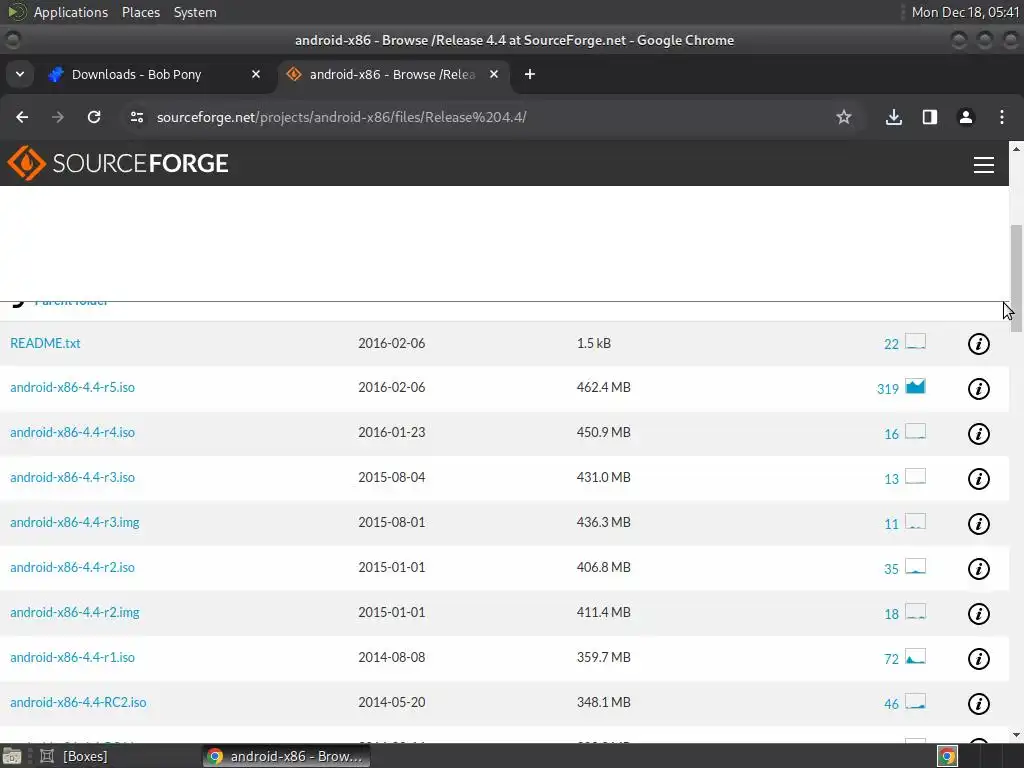The image size is (1024, 768).
Task: Click the address bar URL
Action: coord(342,118)
